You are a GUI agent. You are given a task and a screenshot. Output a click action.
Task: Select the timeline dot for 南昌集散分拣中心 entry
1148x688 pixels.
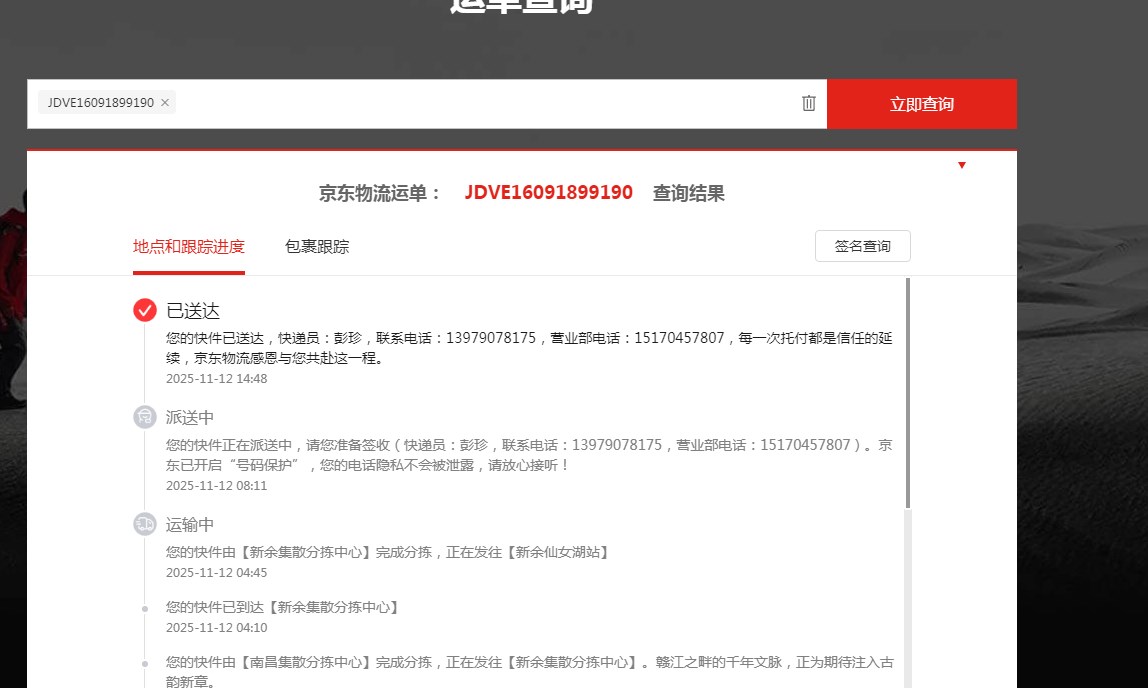pyautogui.click(x=145, y=663)
